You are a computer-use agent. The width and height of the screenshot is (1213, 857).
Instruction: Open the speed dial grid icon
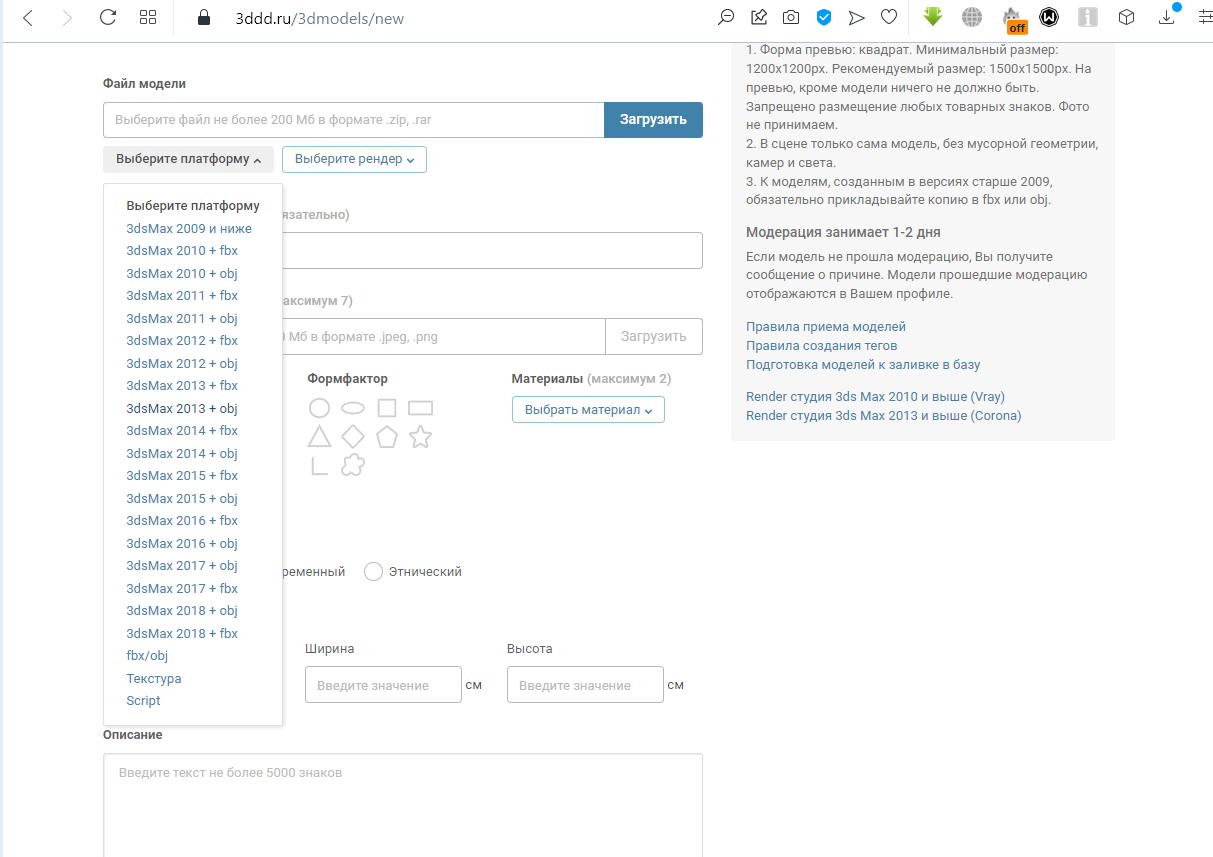tap(148, 17)
